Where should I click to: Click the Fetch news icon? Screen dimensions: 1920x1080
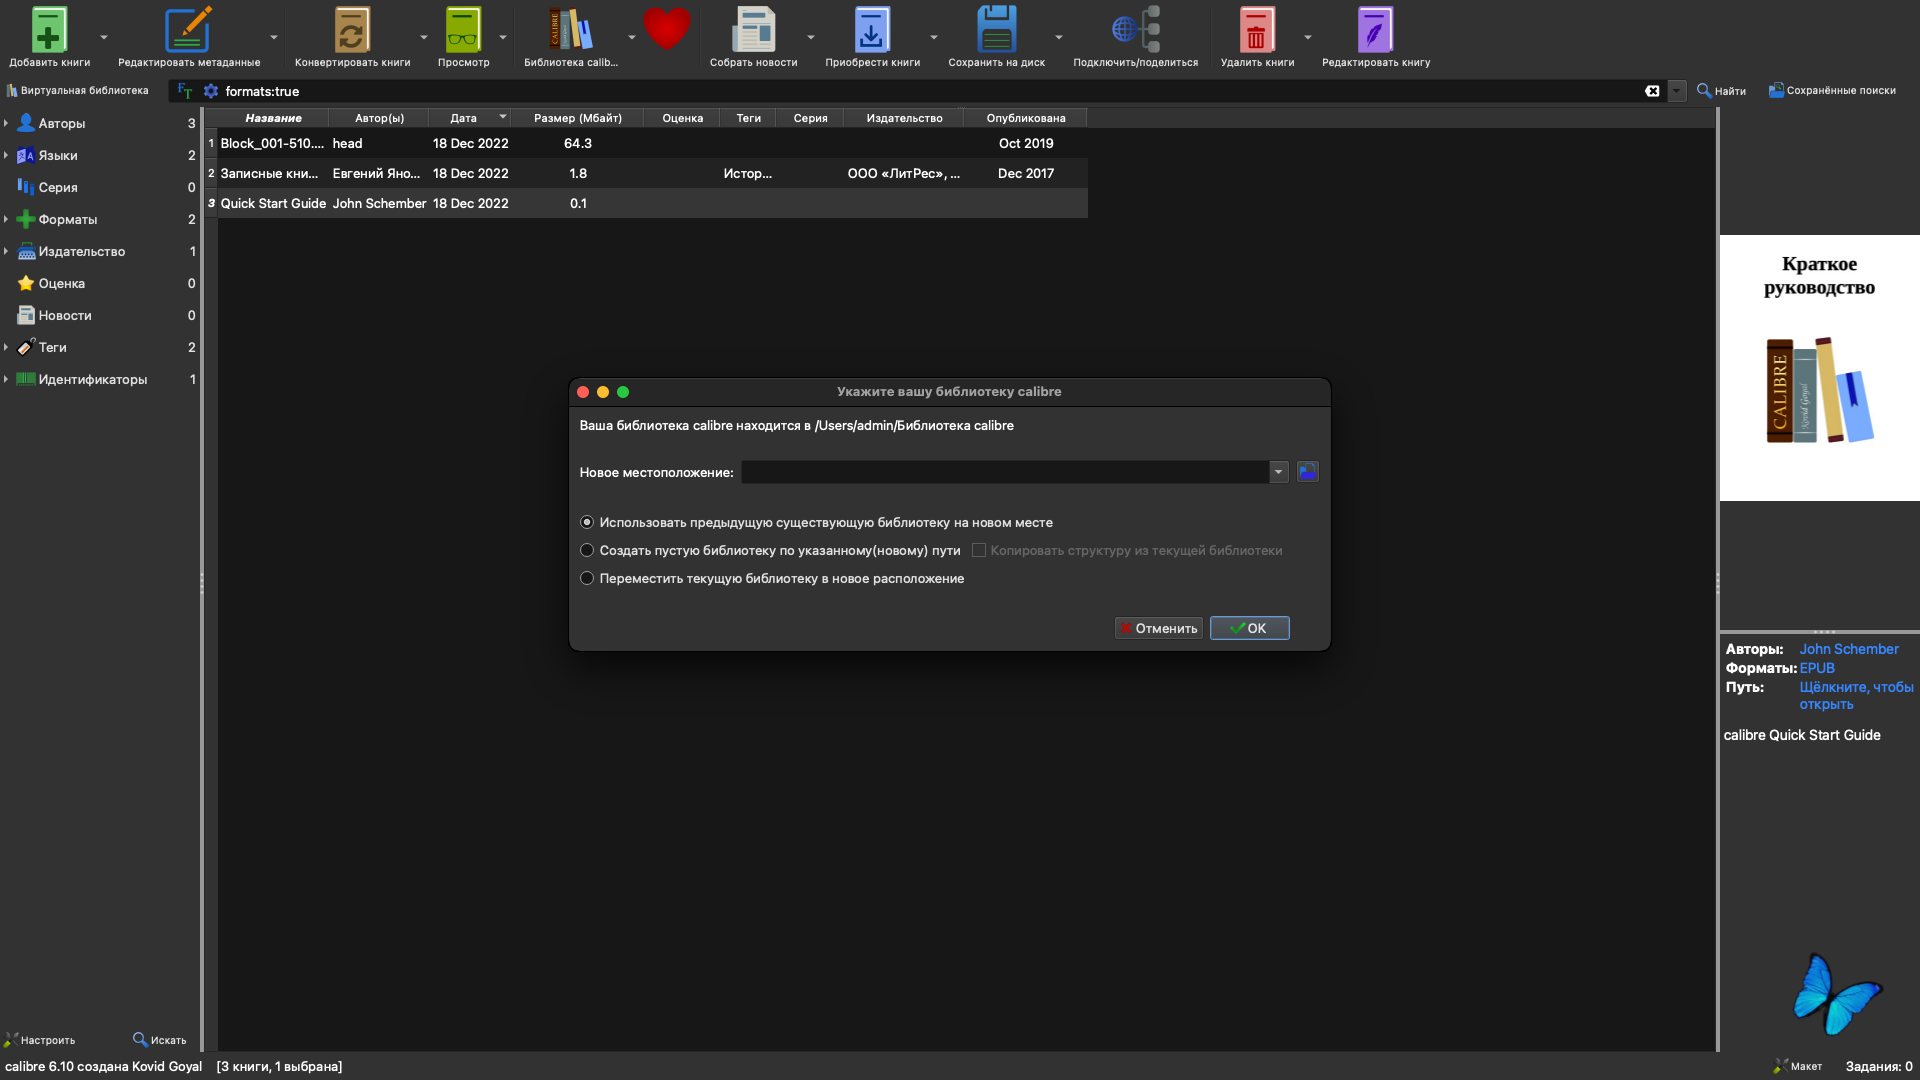pos(753,30)
